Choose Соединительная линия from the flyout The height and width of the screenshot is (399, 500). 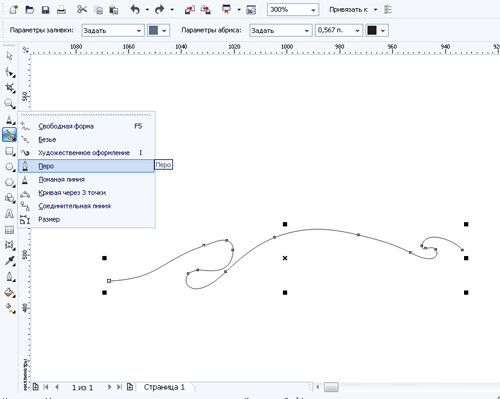point(87,206)
